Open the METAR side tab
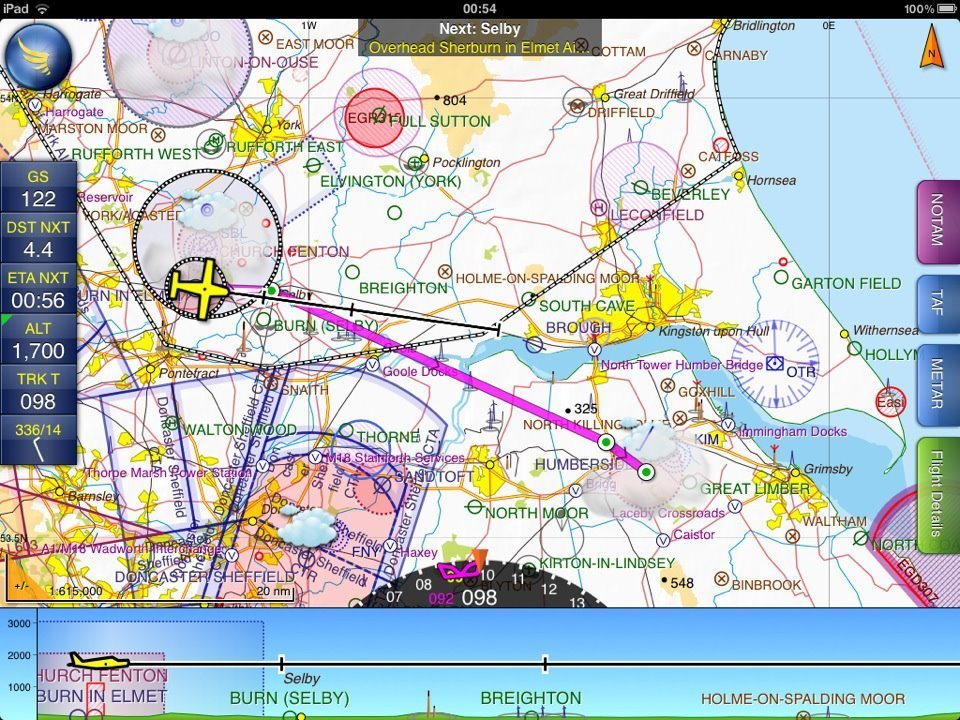Screen dimensions: 960x720 [937, 385]
